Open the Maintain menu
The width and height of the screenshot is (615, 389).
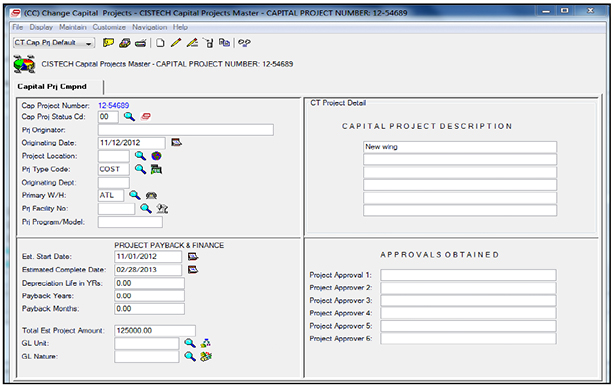pyautogui.click(x=73, y=27)
